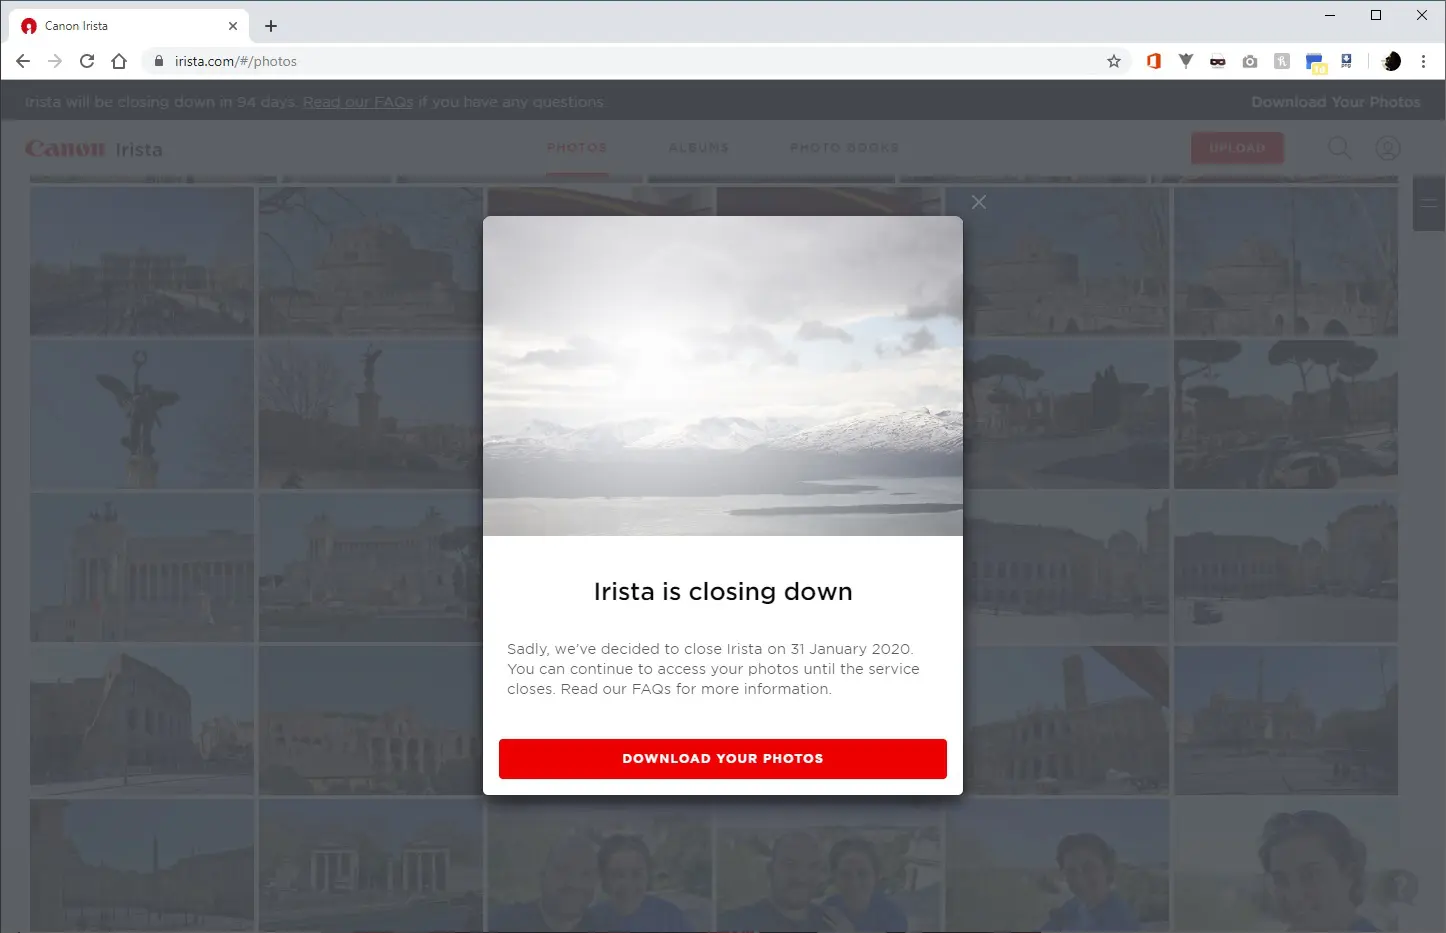Open the angel statue photo thumbnail
The height and width of the screenshot is (933, 1446).
[141, 414]
